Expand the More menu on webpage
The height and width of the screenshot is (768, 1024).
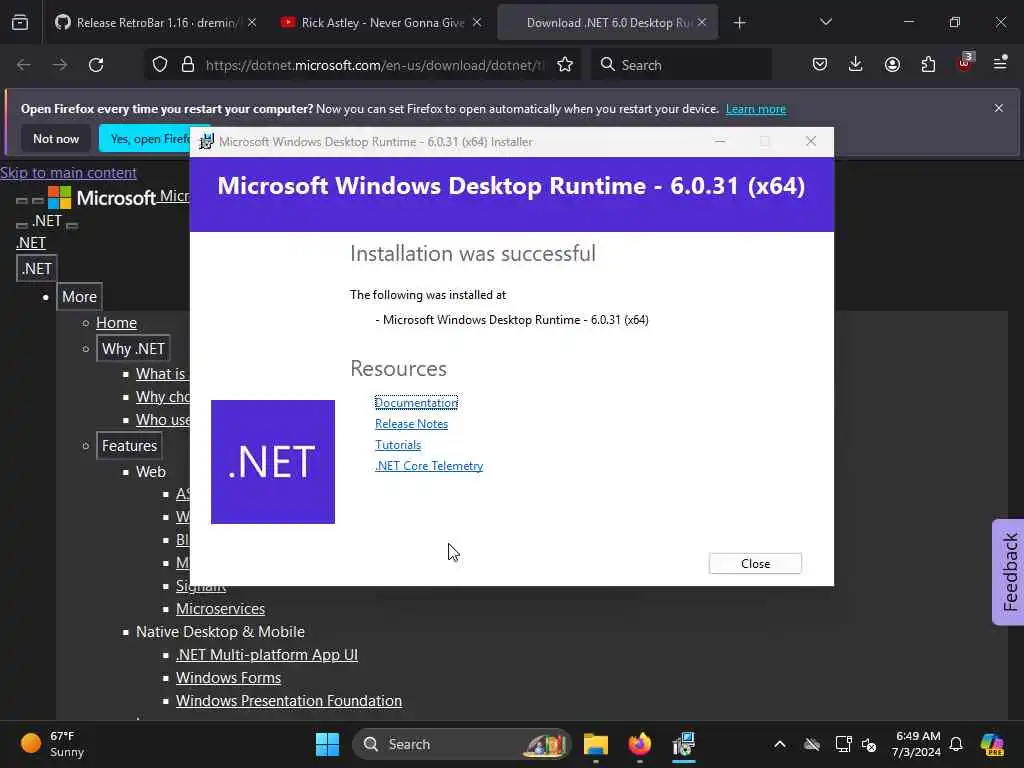coord(79,296)
